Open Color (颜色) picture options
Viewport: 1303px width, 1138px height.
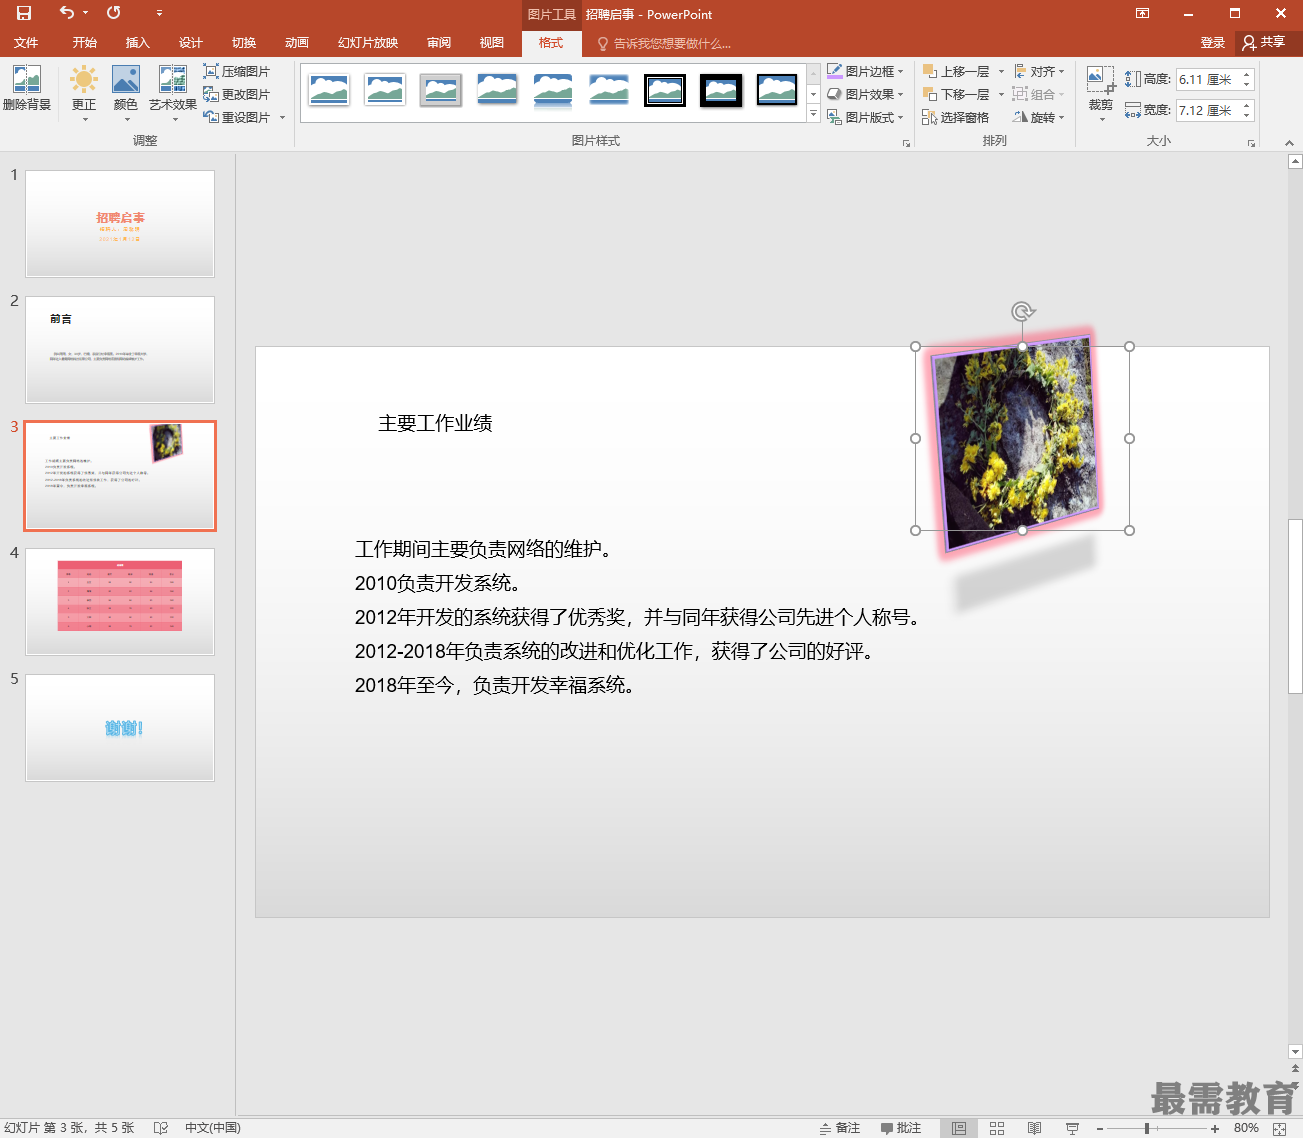pos(126,93)
